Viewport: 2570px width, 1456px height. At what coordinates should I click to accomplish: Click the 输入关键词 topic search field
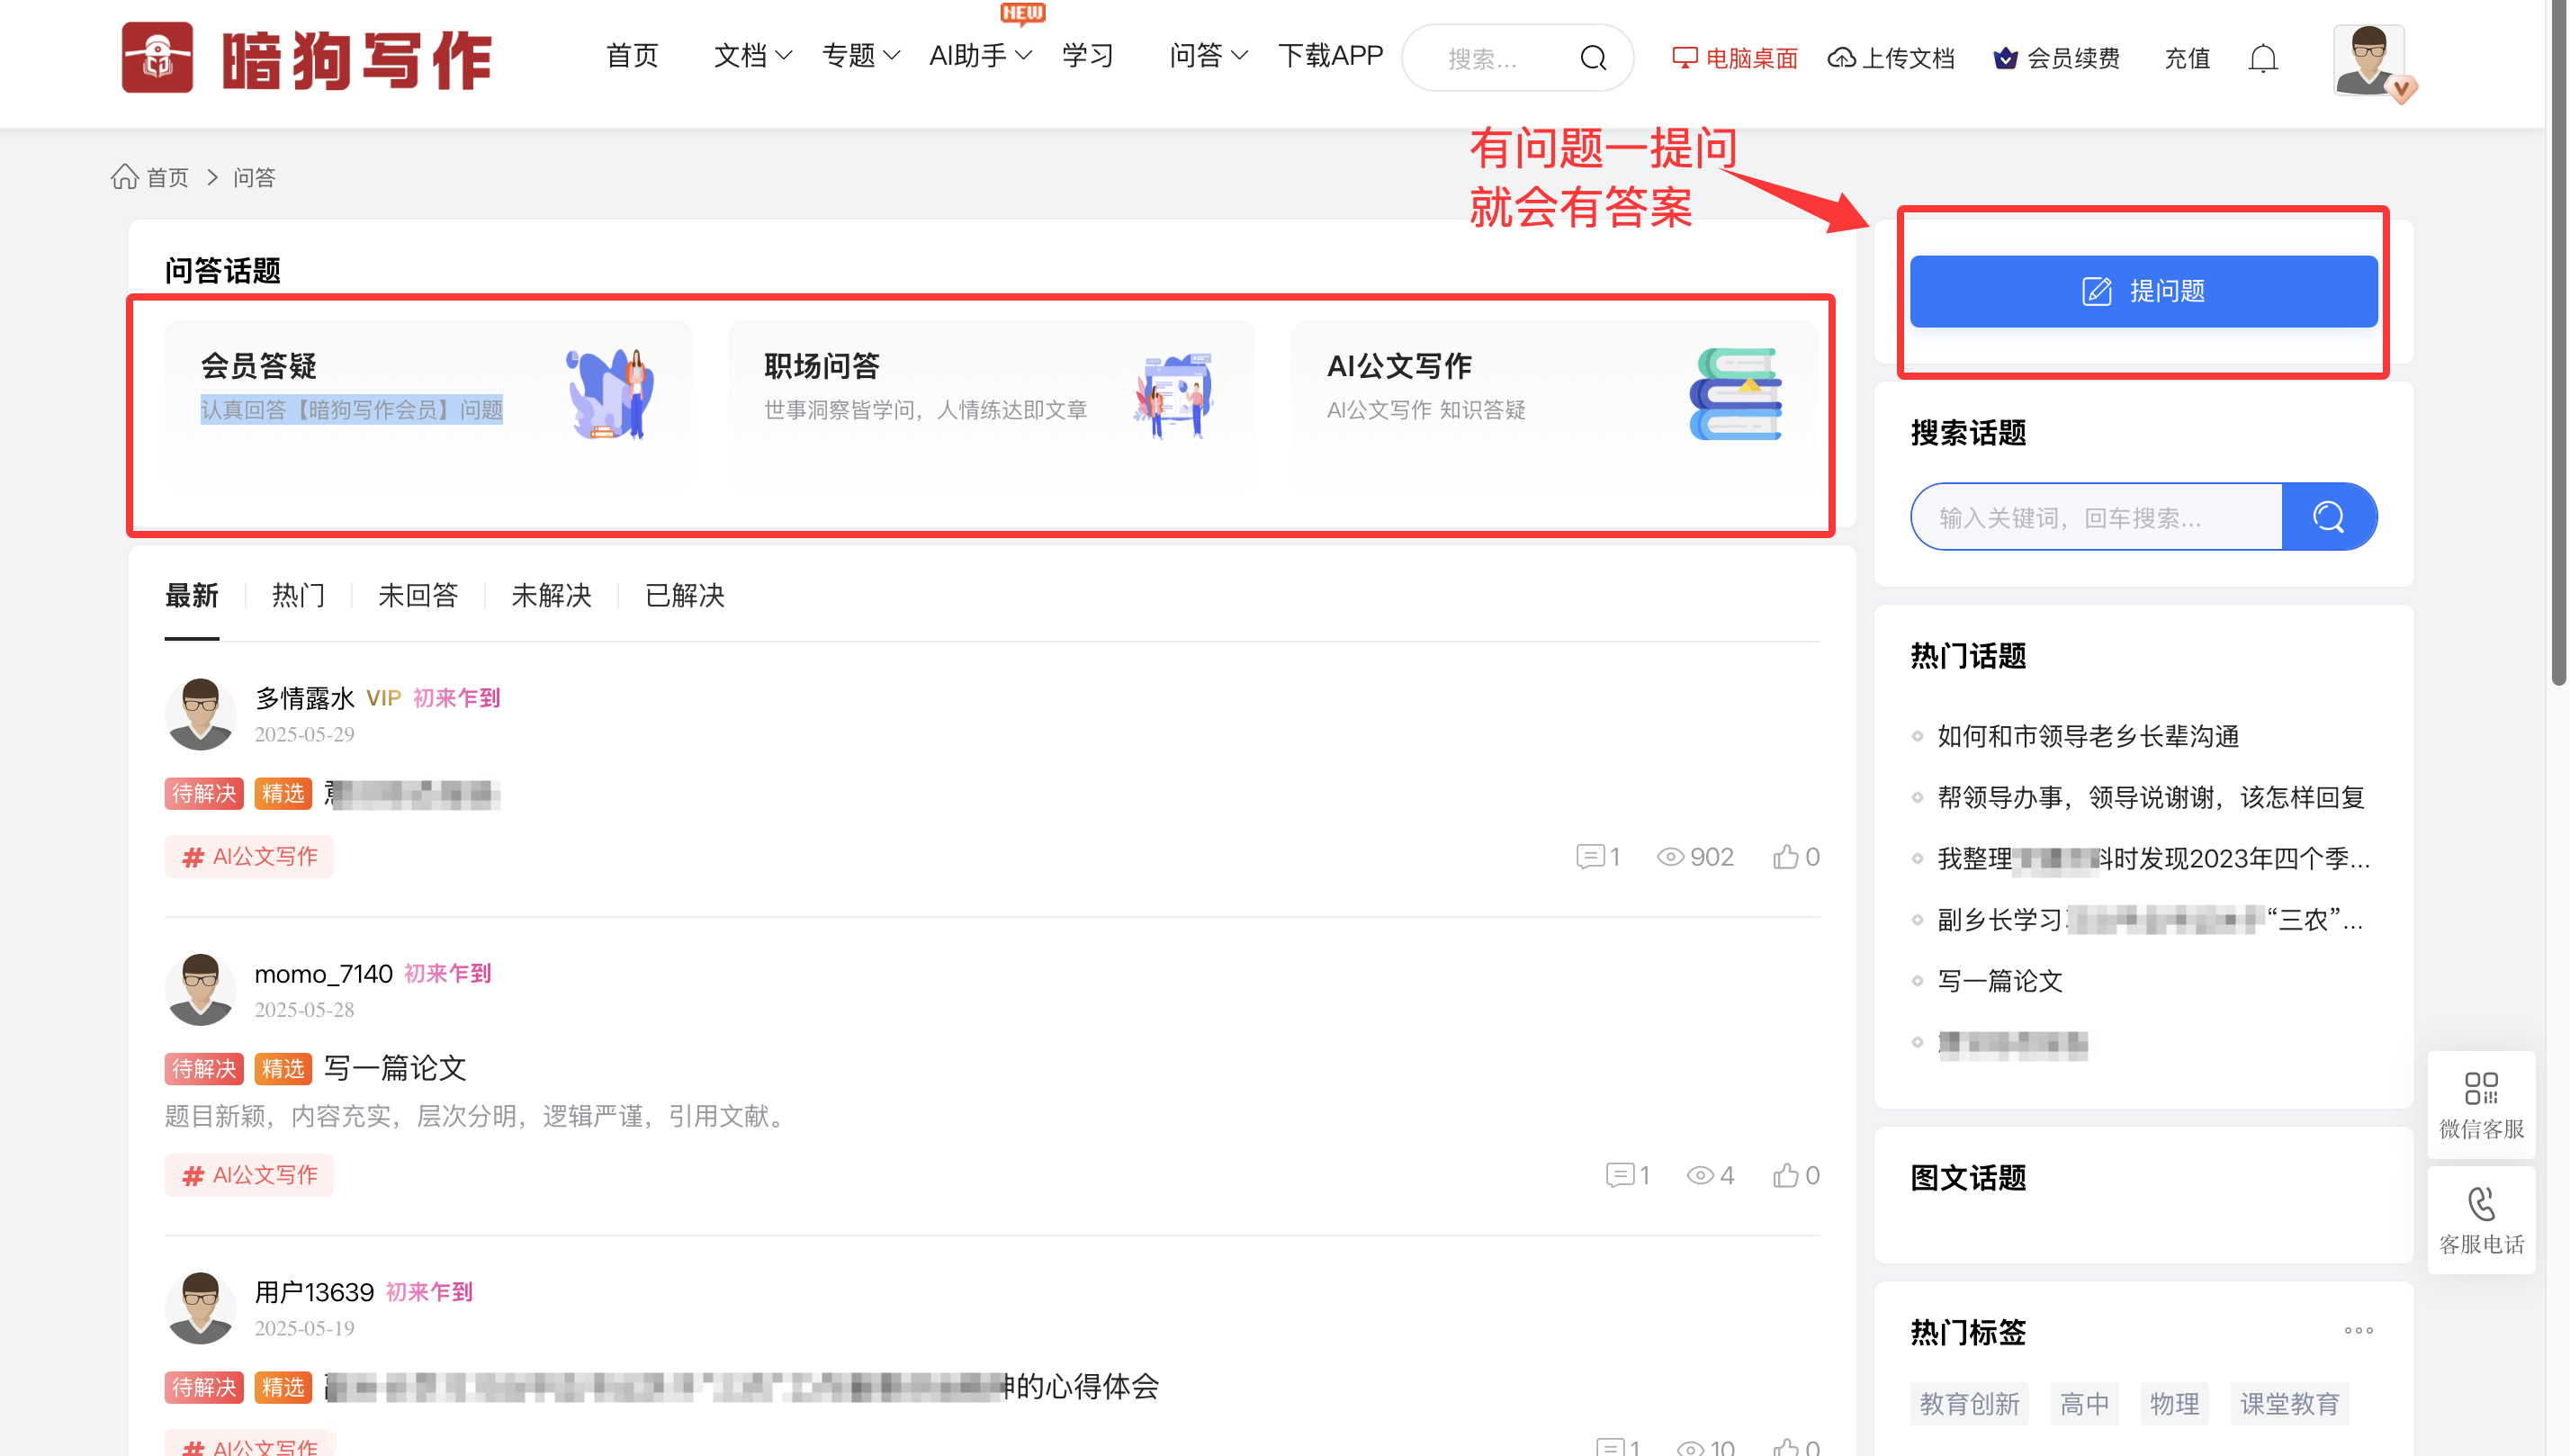[2096, 517]
